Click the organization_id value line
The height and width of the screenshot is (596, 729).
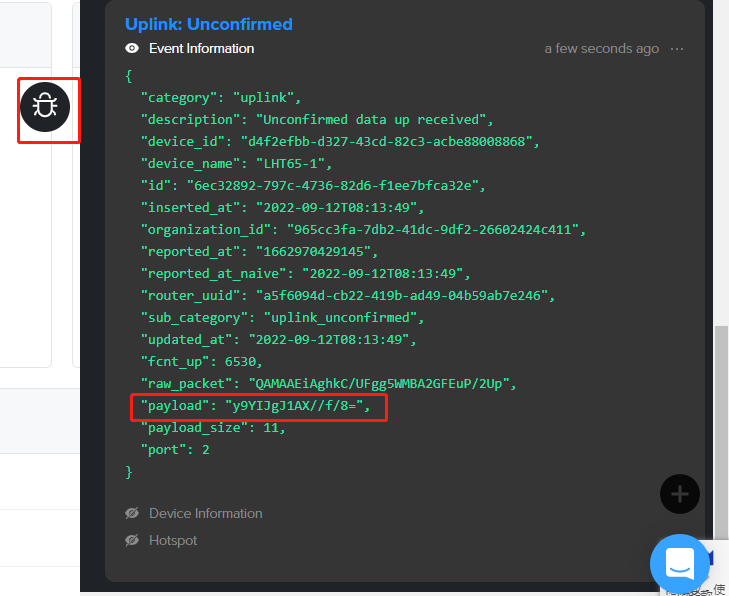pyautogui.click(x=364, y=230)
